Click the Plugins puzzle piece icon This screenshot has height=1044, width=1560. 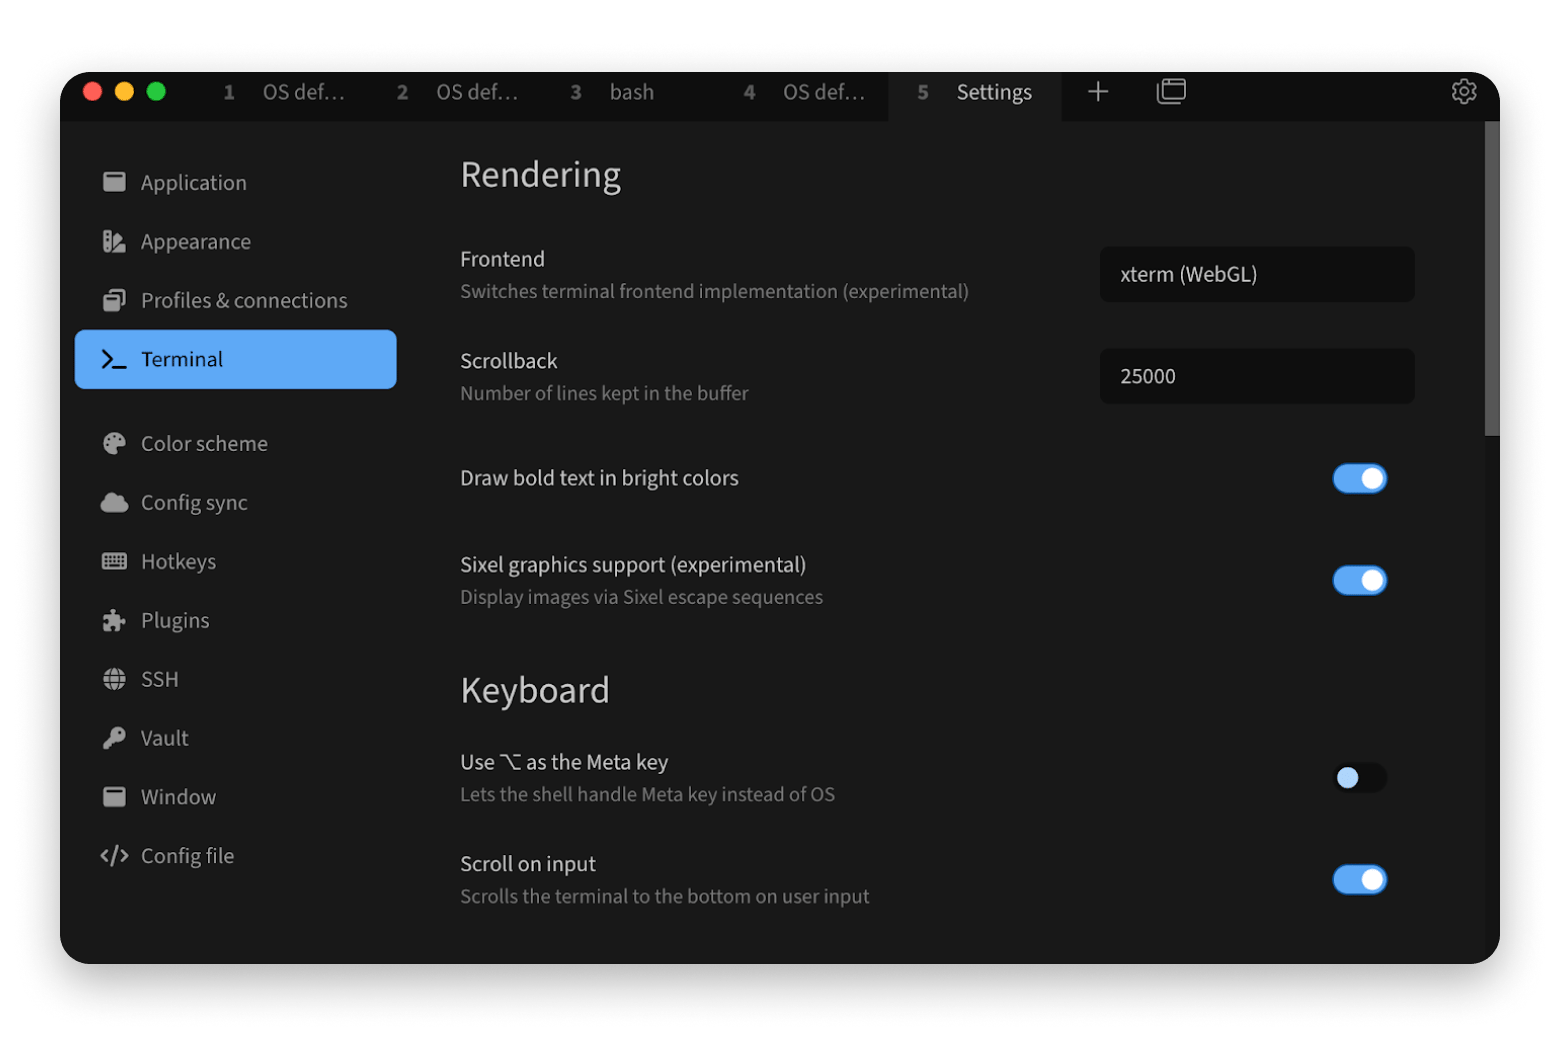tap(114, 620)
